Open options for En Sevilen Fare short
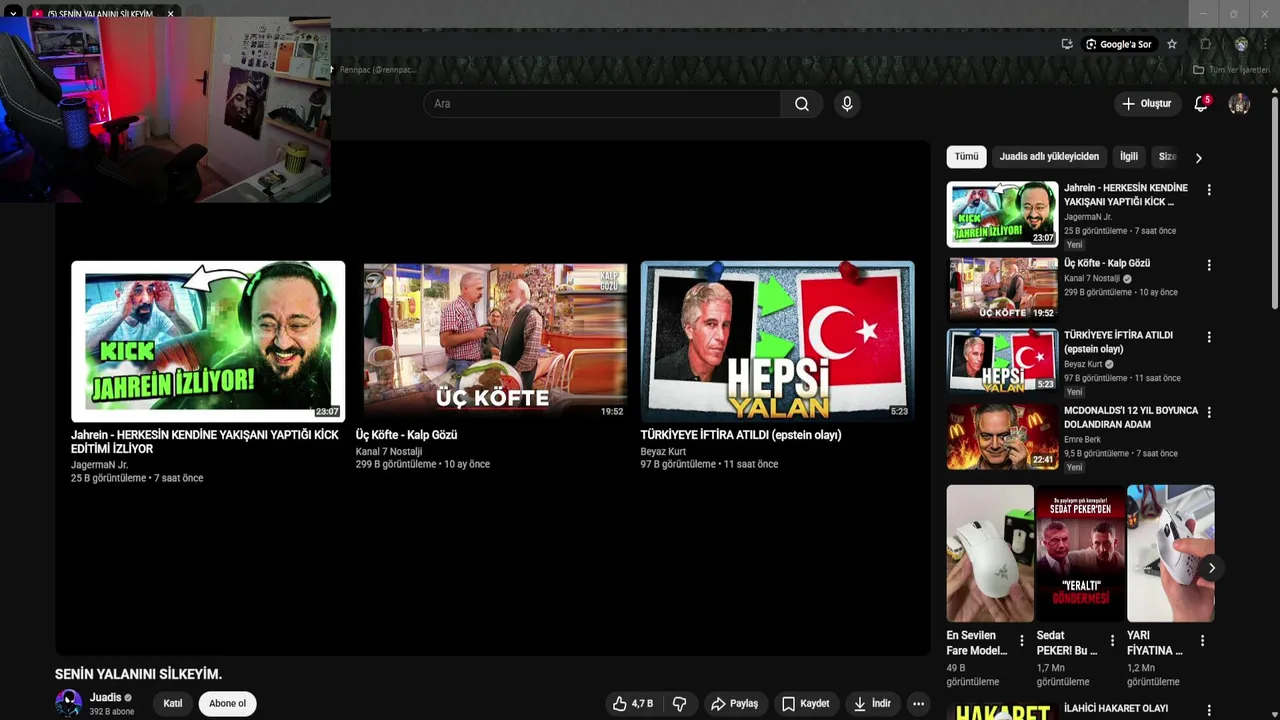 [x=1022, y=641]
